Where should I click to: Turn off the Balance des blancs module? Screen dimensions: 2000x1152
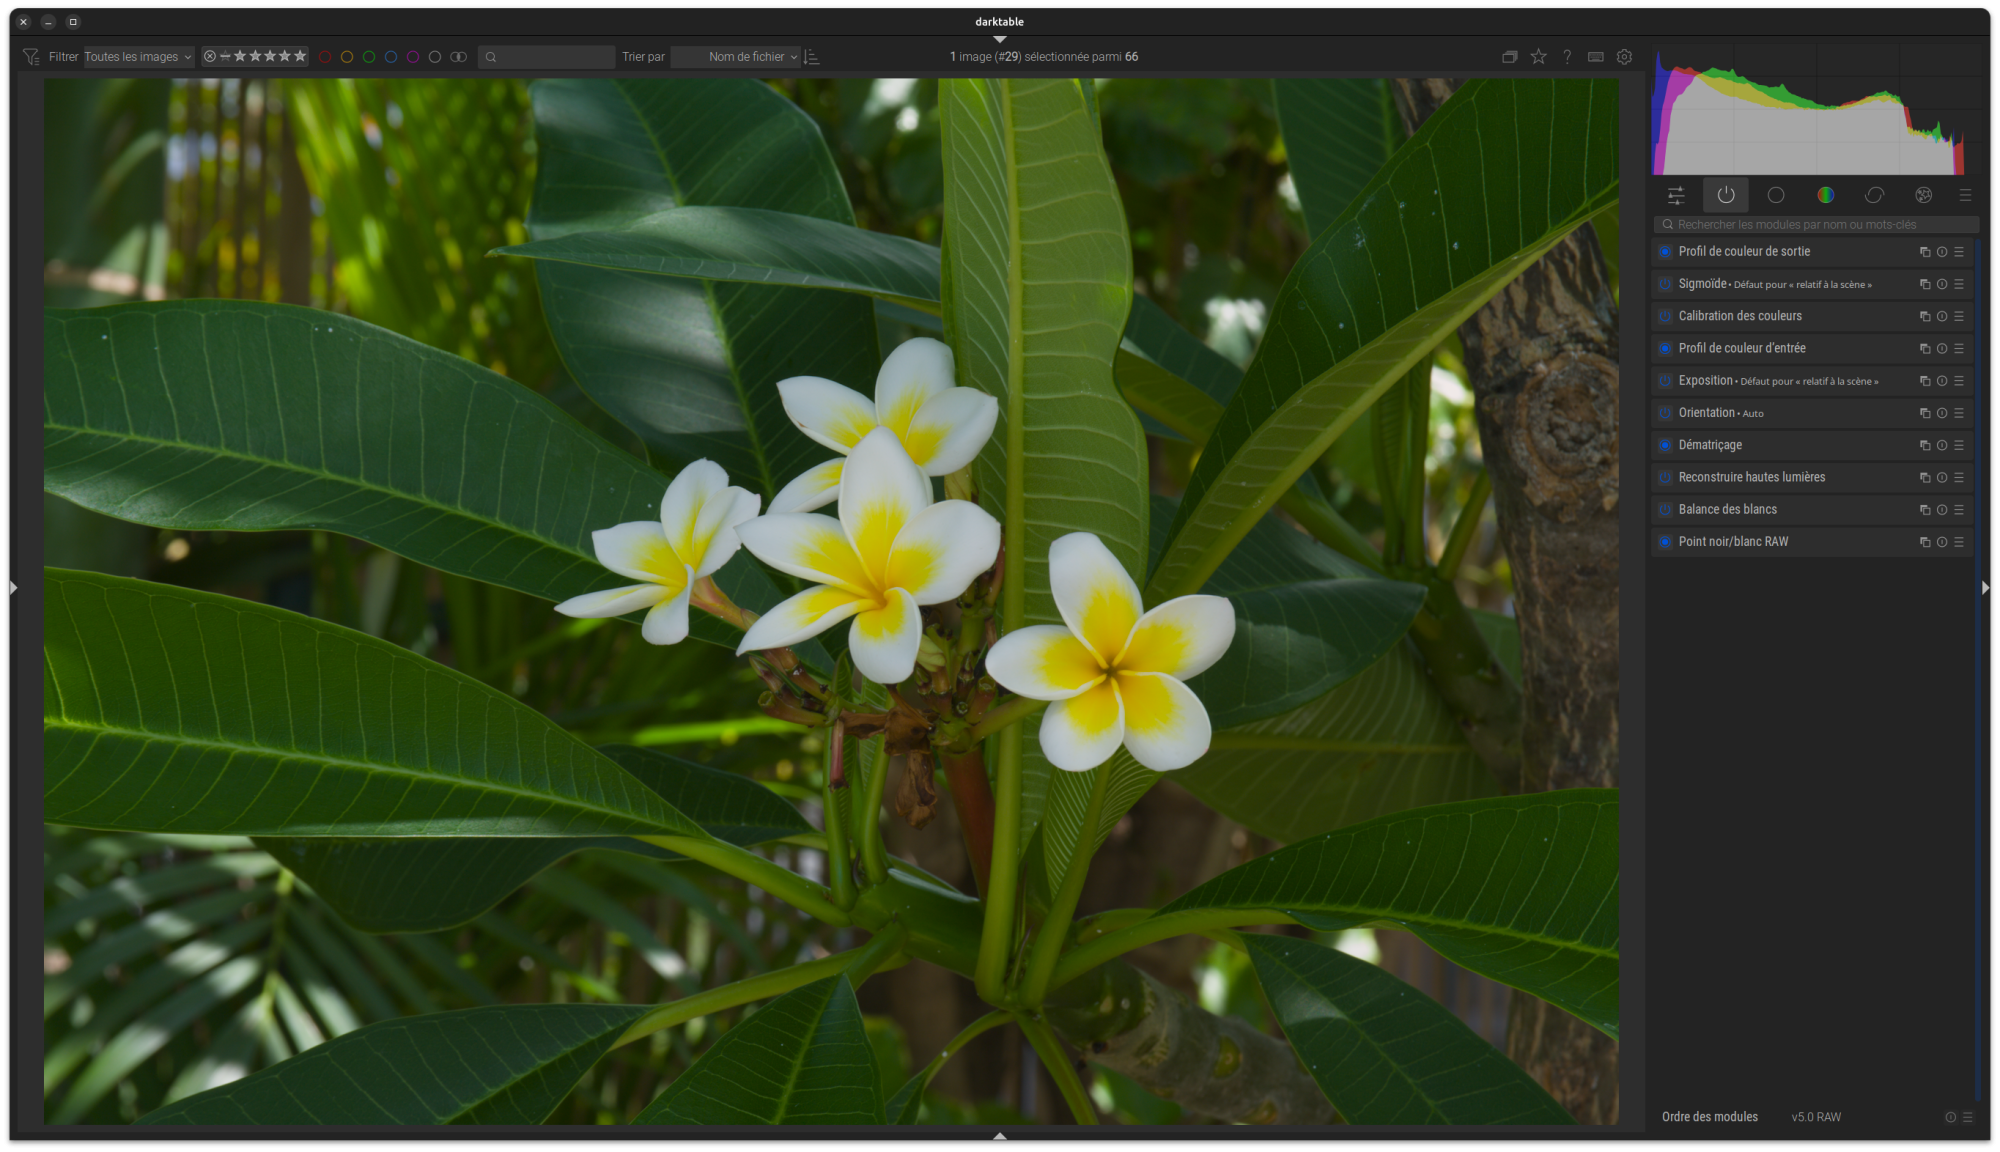[1665, 510]
